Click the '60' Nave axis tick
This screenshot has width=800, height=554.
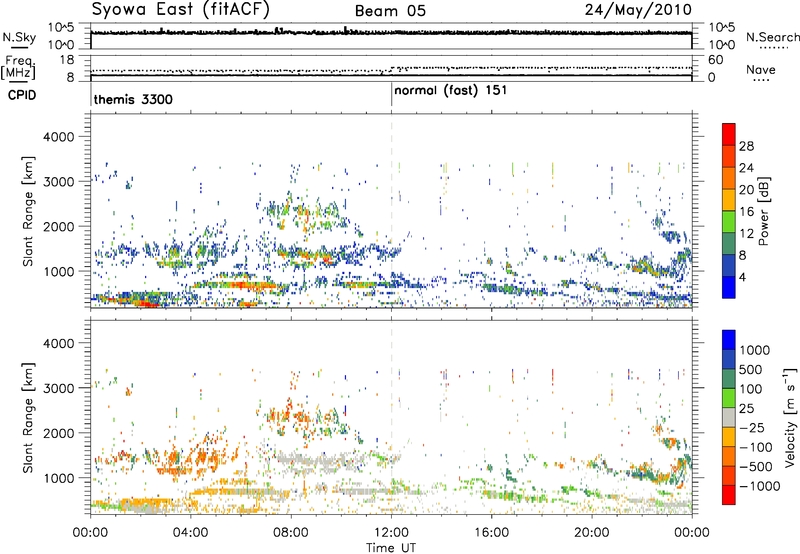715,60
